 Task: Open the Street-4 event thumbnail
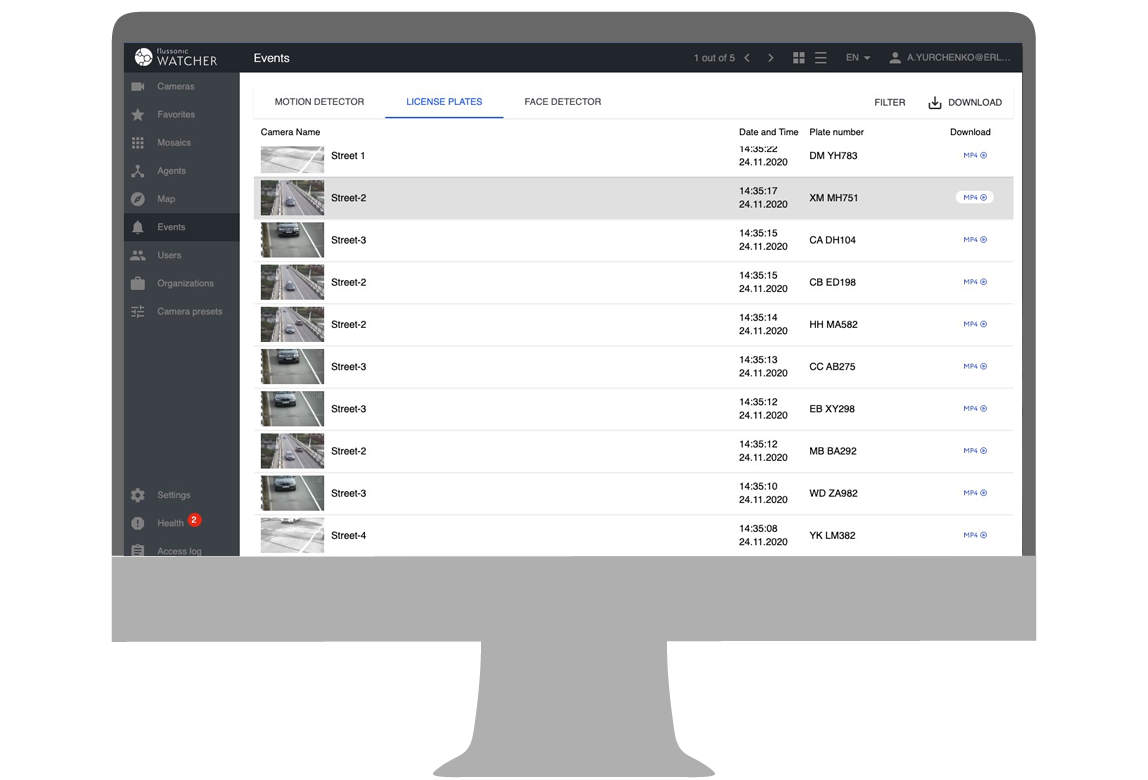[x=292, y=535]
